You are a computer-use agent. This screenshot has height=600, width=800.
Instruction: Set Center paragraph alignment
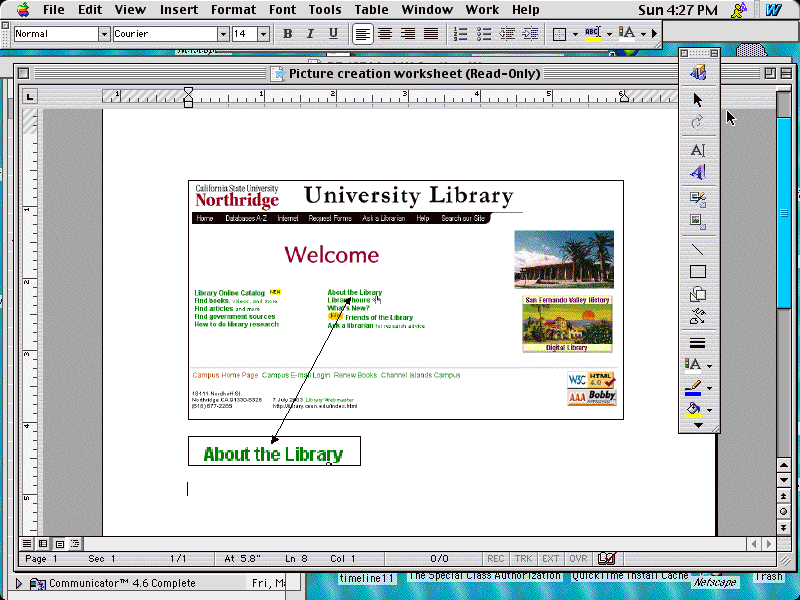point(385,34)
